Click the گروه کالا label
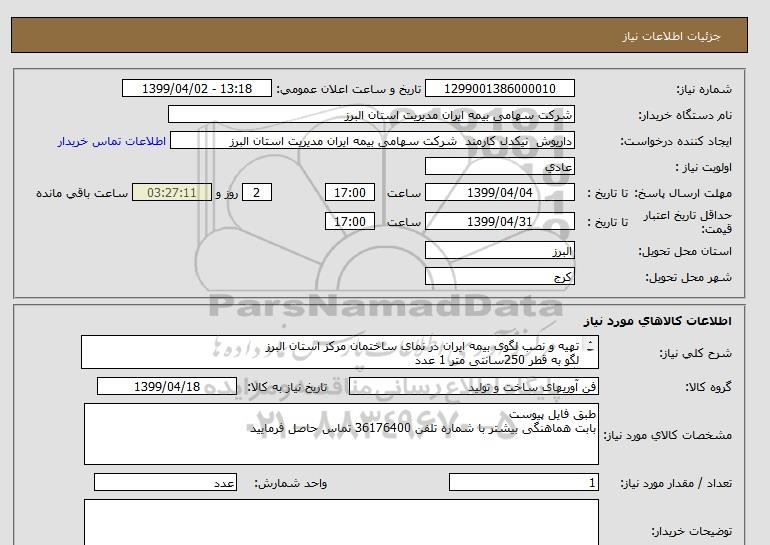Viewport: 770px width, 545px height. tap(709, 387)
